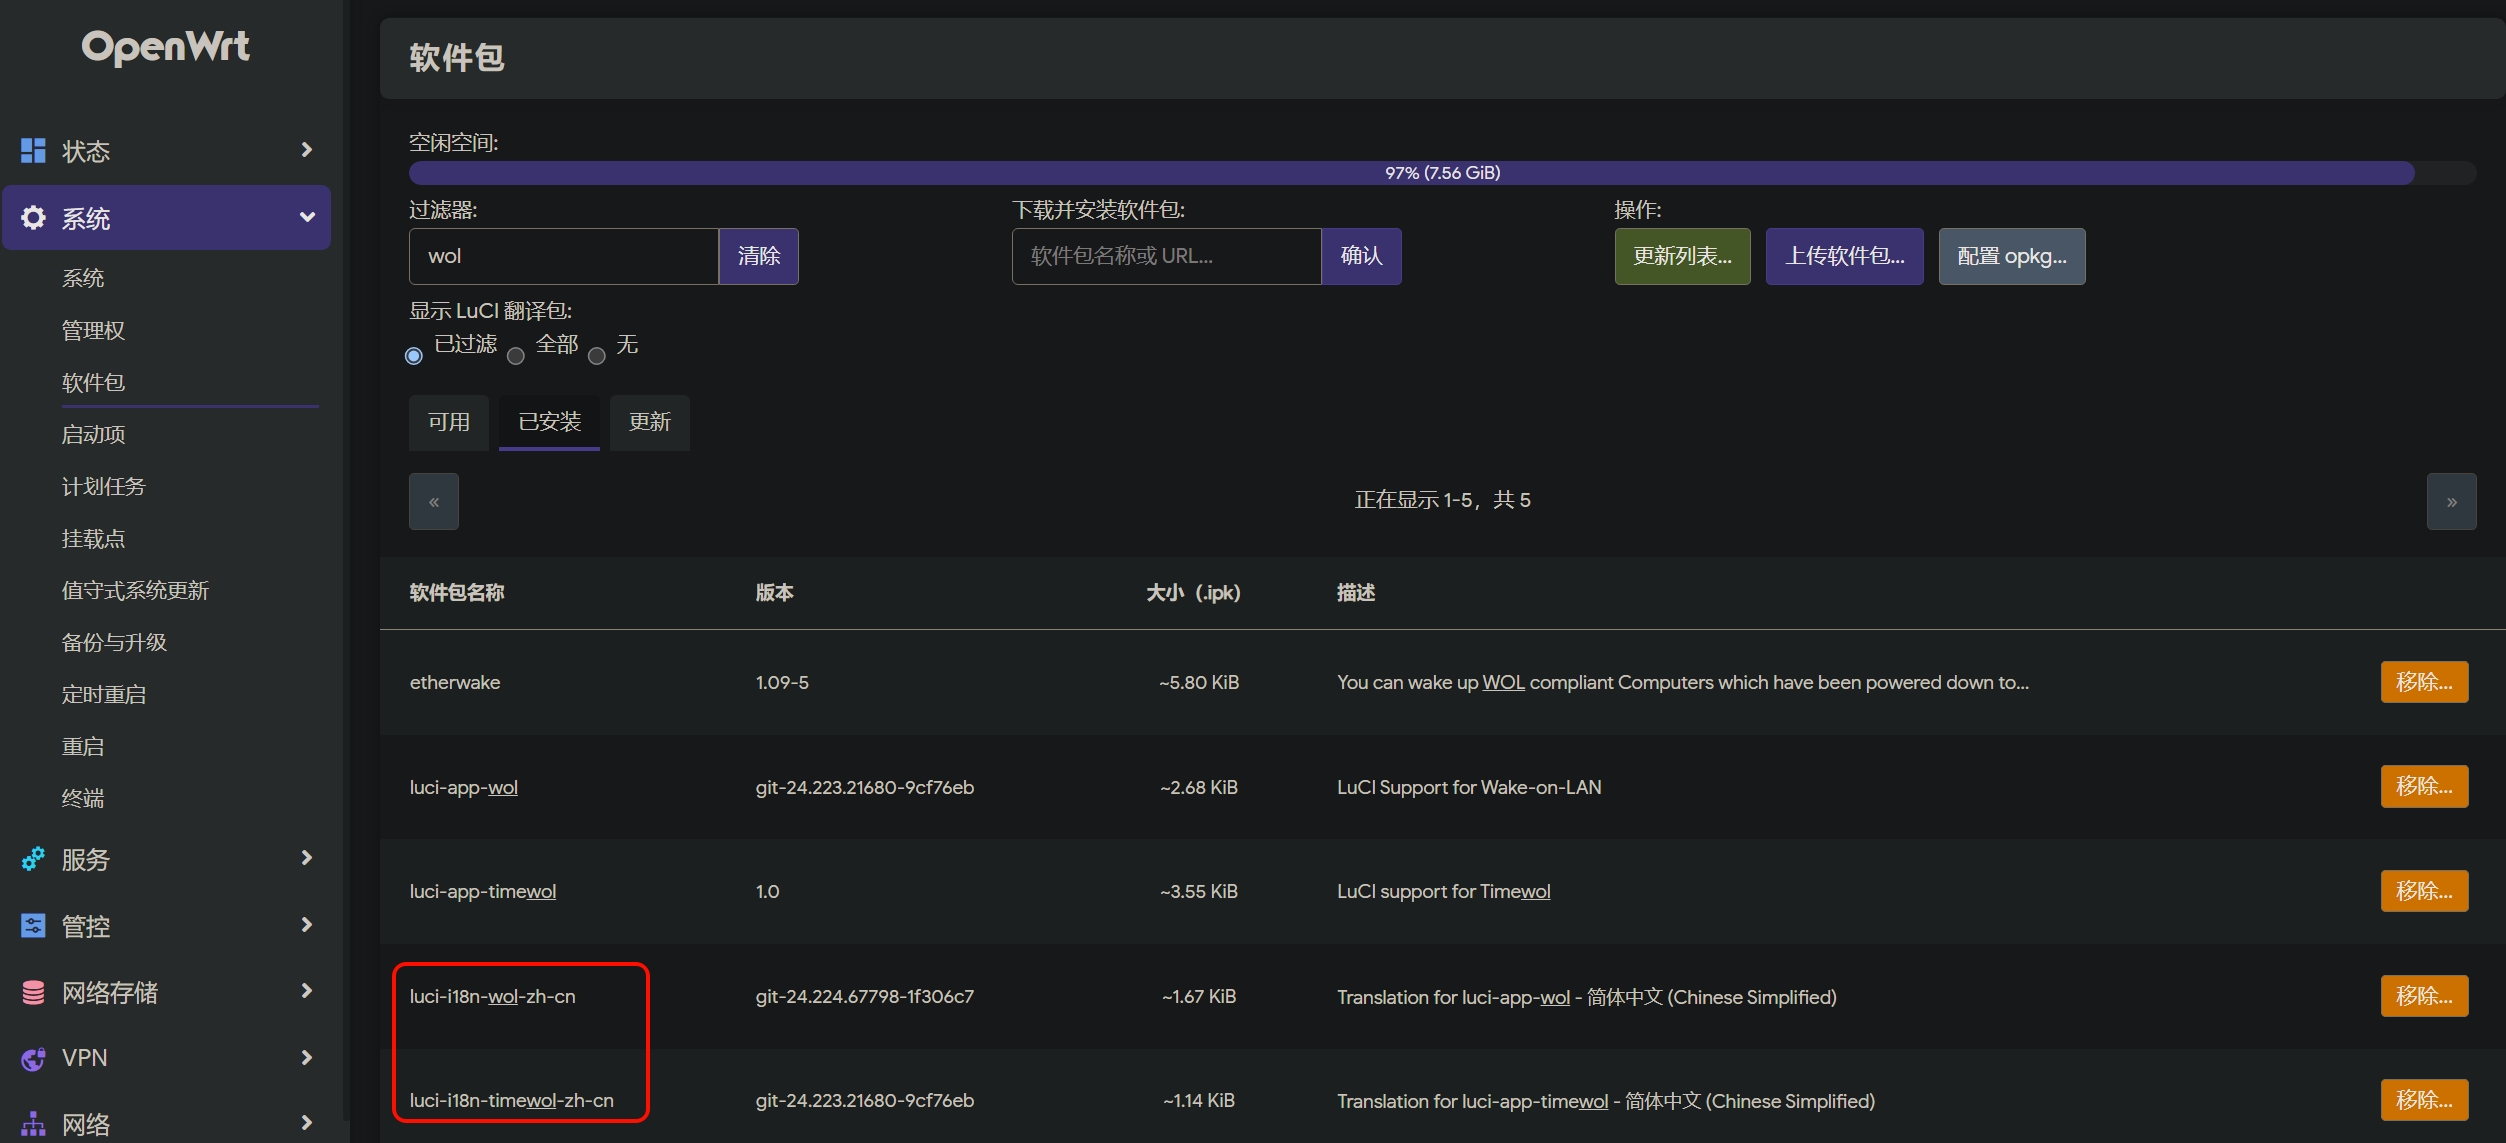The height and width of the screenshot is (1143, 2506).
Task: Select the 无 radio button
Action: (x=597, y=356)
